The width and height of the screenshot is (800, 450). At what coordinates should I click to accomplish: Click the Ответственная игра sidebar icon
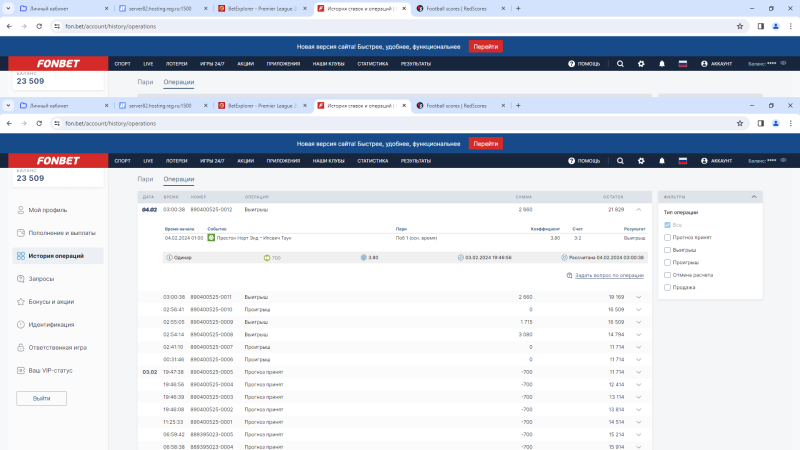coord(21,347)
